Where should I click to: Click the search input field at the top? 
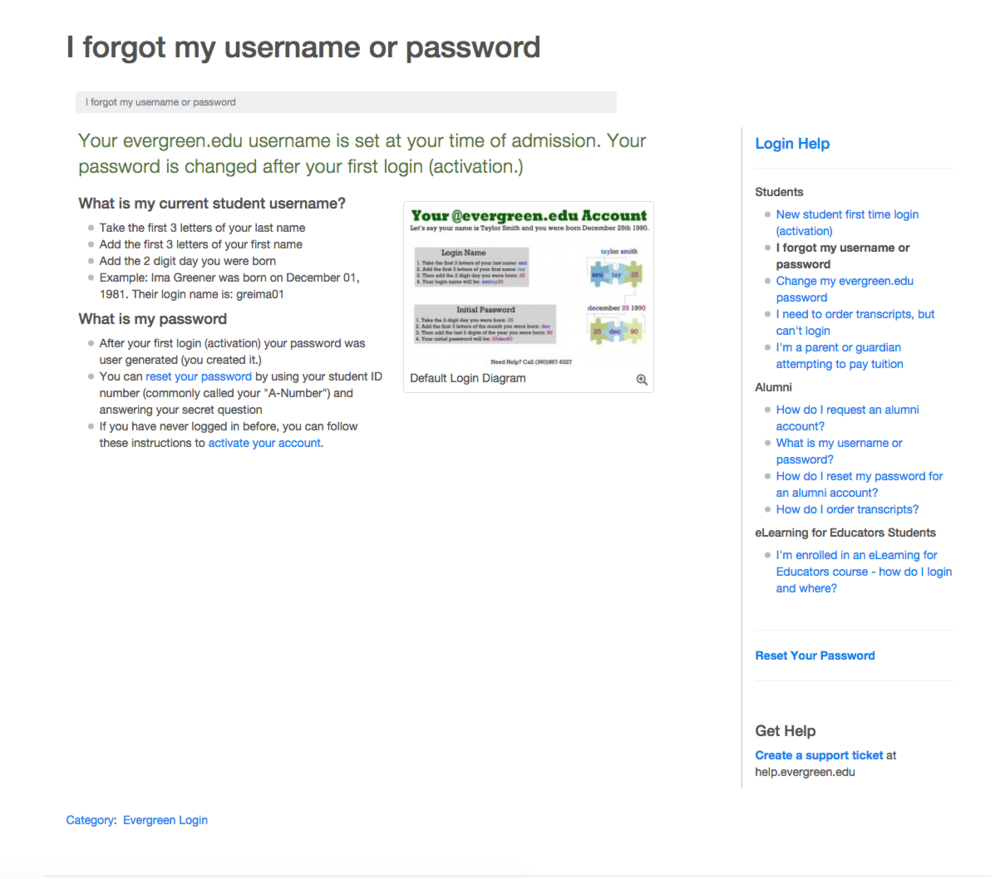345,101
